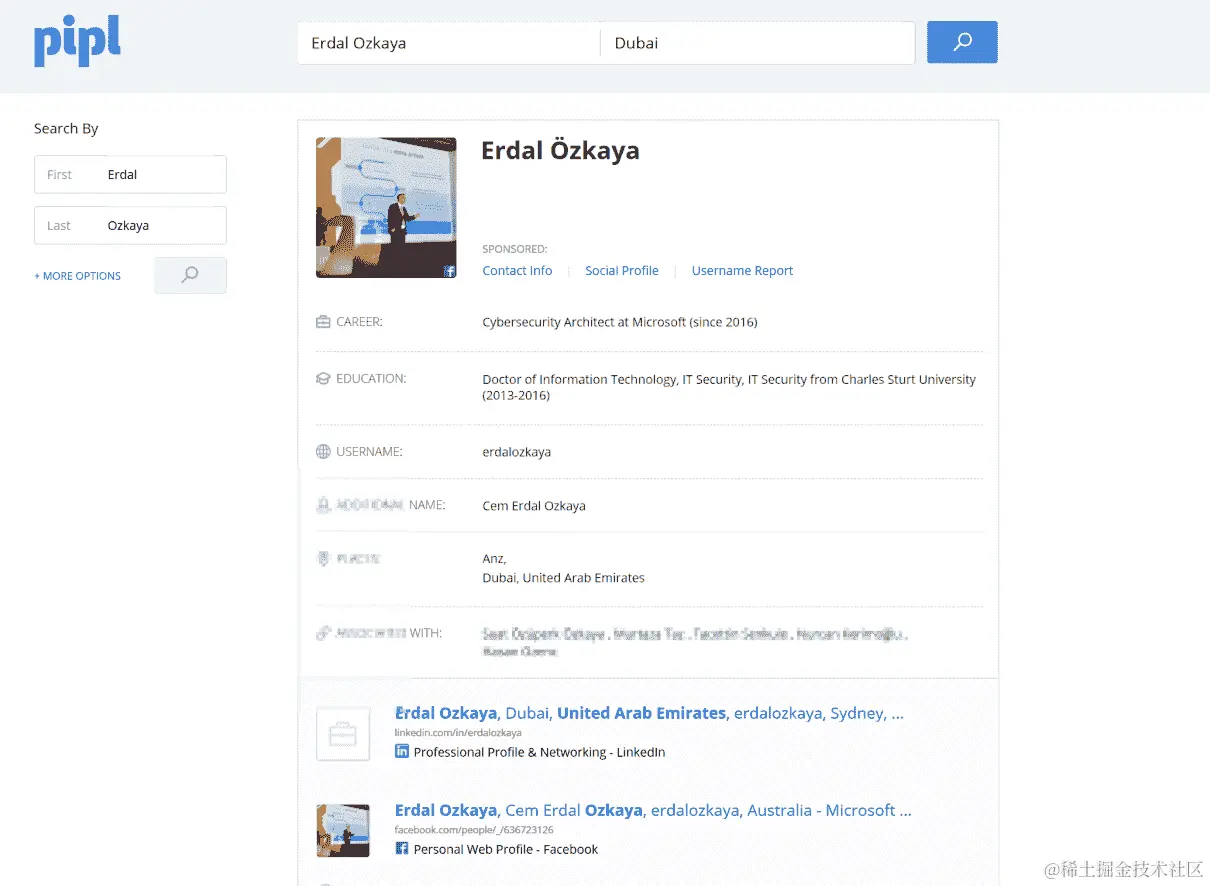Open the Facebook result Erdal Ozkaya, Cem Erdal Ozkaya
1210x886 pixels.
pyautogui.click(x=653, y=810)
